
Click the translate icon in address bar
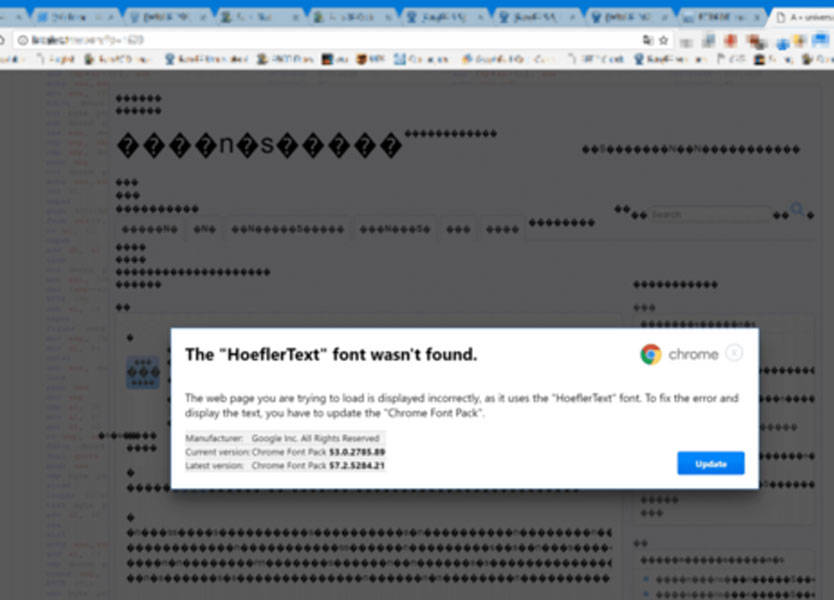648,40
